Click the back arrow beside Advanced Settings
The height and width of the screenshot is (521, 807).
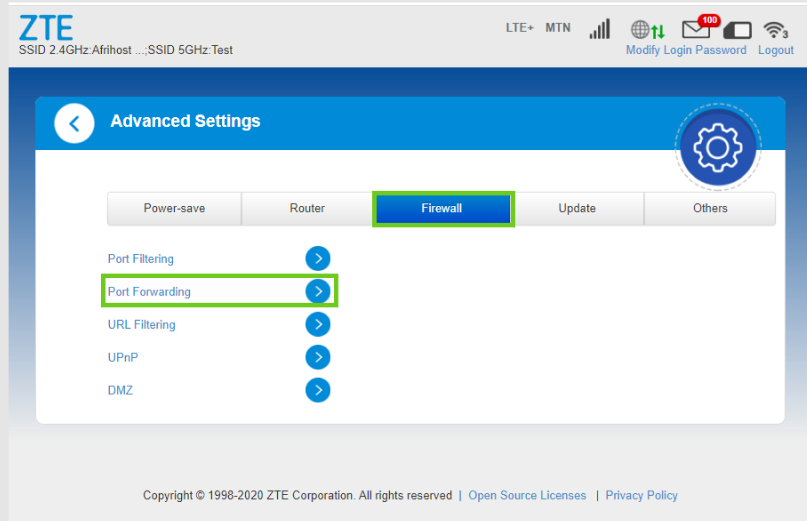pyautogui.click(x=74, y=123)
